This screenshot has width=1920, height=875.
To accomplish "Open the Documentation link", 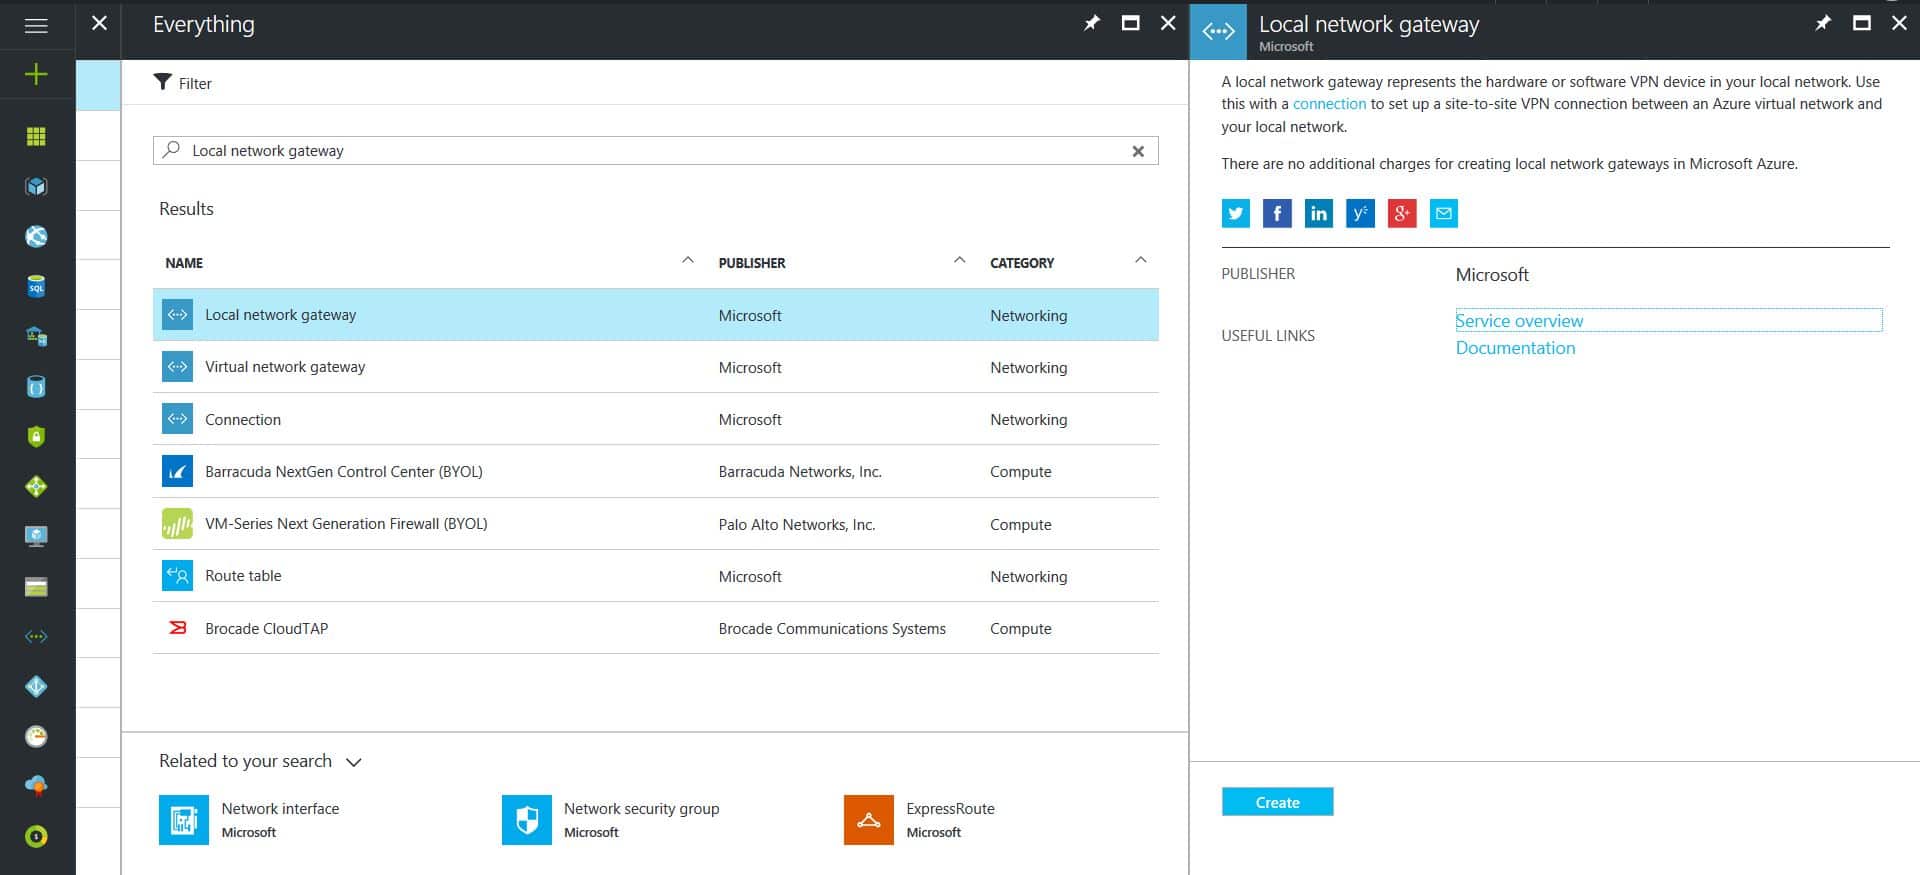I will (1515, 348).
